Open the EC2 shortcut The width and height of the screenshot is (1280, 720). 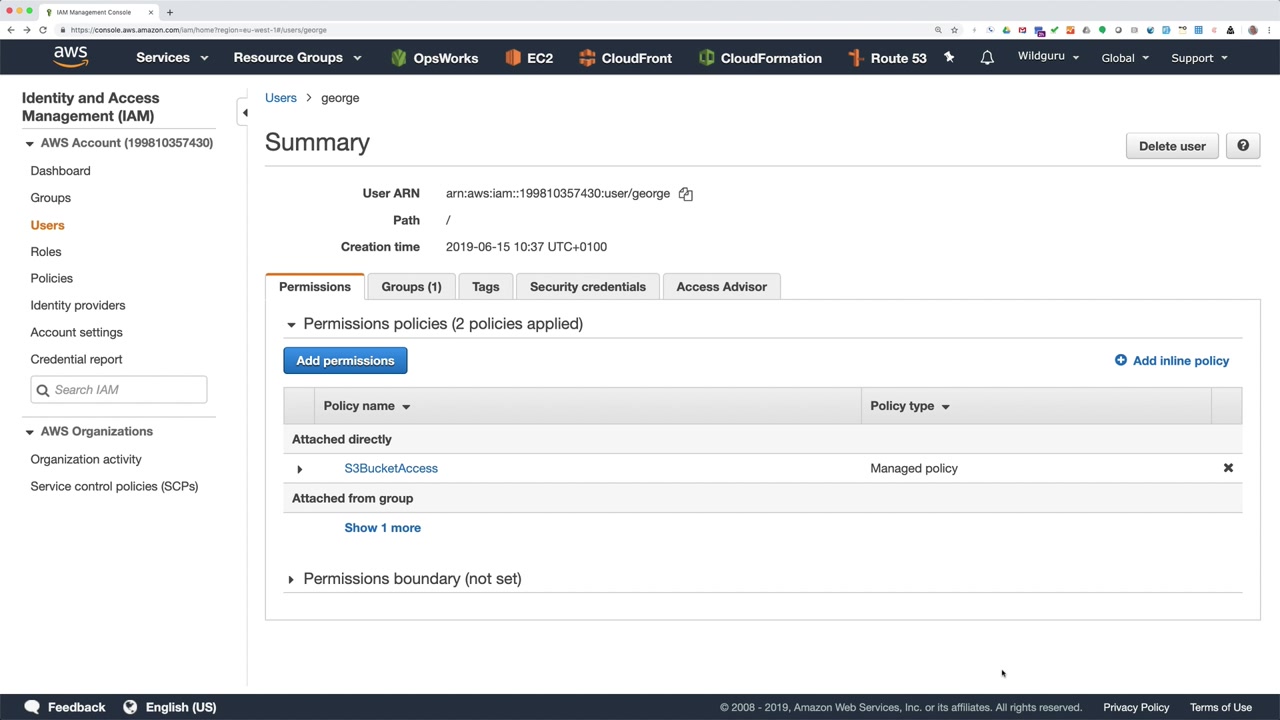coord(529,58)
